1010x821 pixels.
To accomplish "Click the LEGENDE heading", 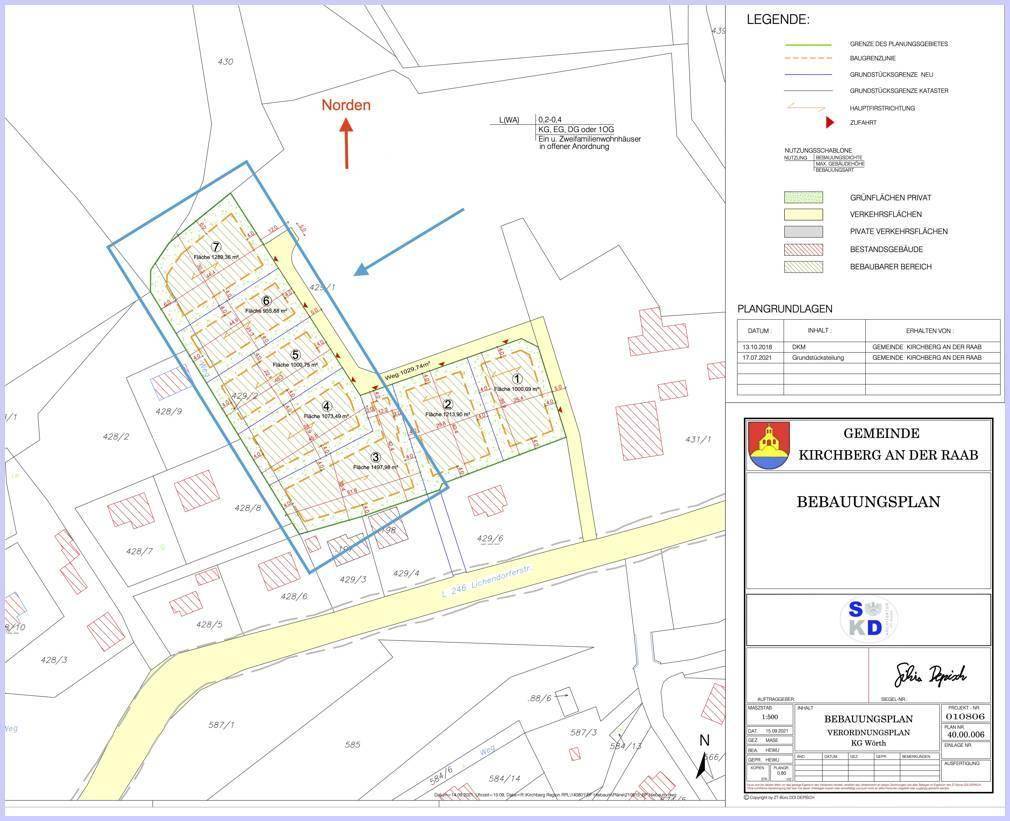I will point(777,19).
